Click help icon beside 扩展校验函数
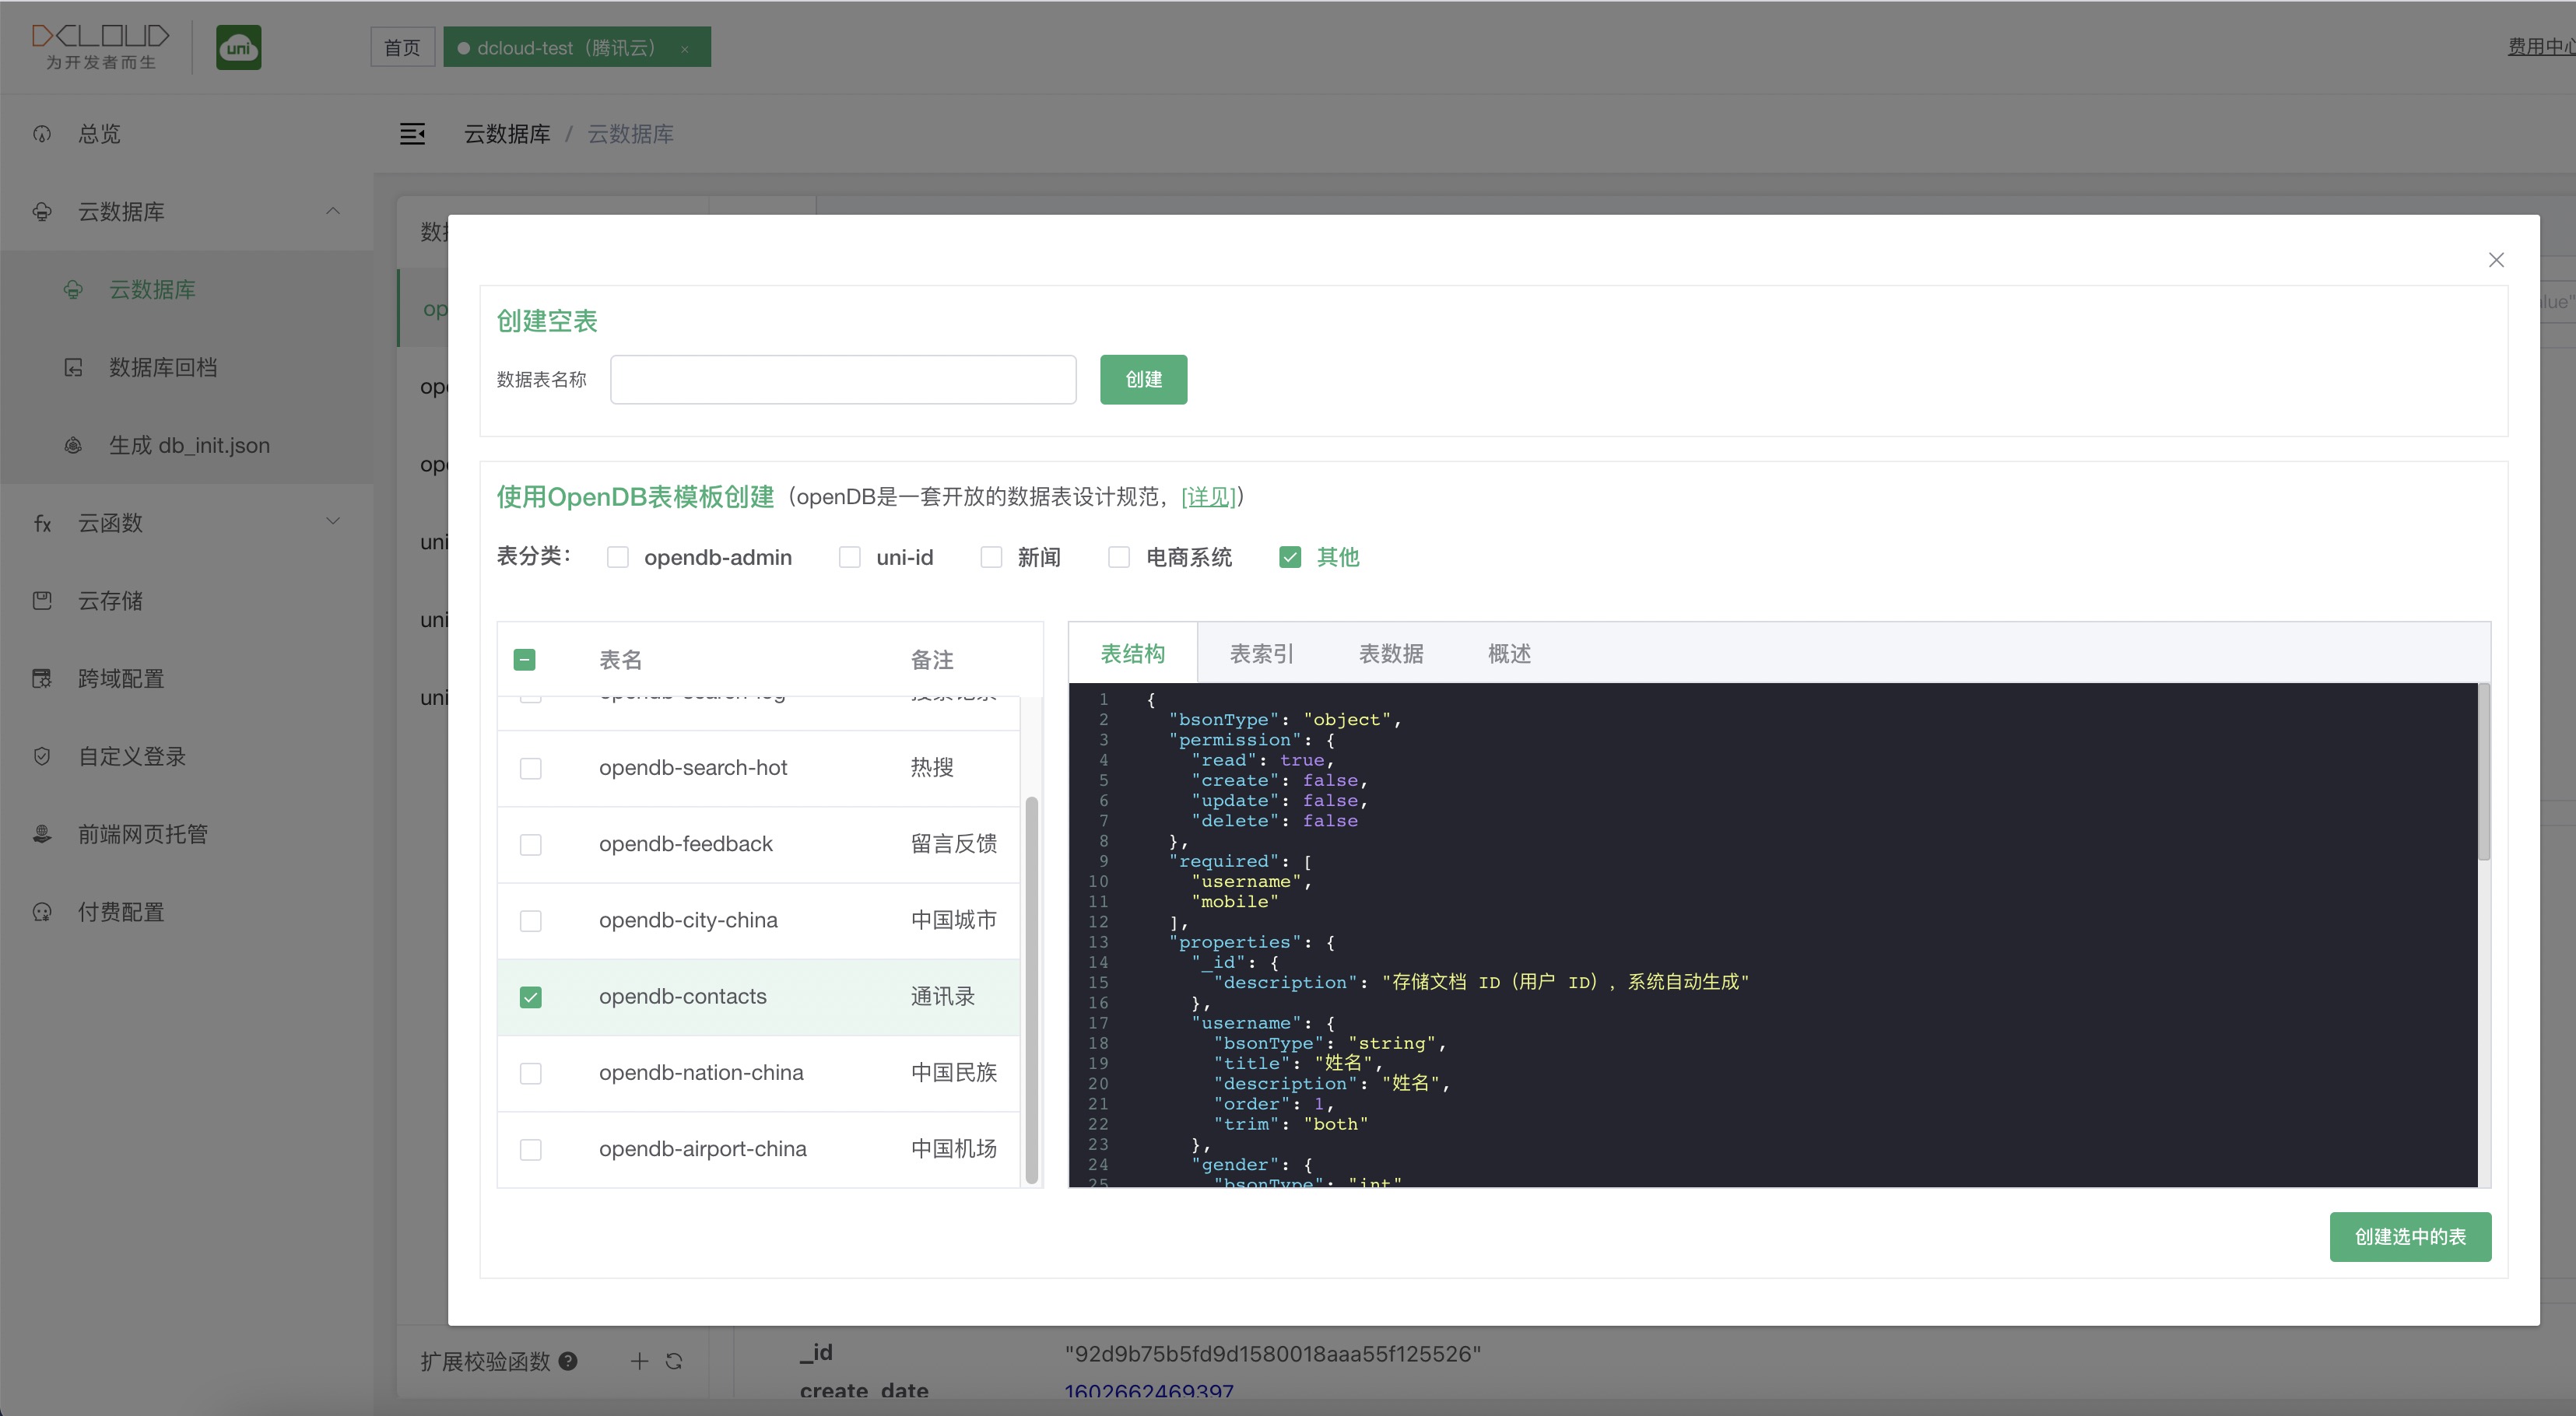This screenshot has height=1416, width=2576. 568,1361
